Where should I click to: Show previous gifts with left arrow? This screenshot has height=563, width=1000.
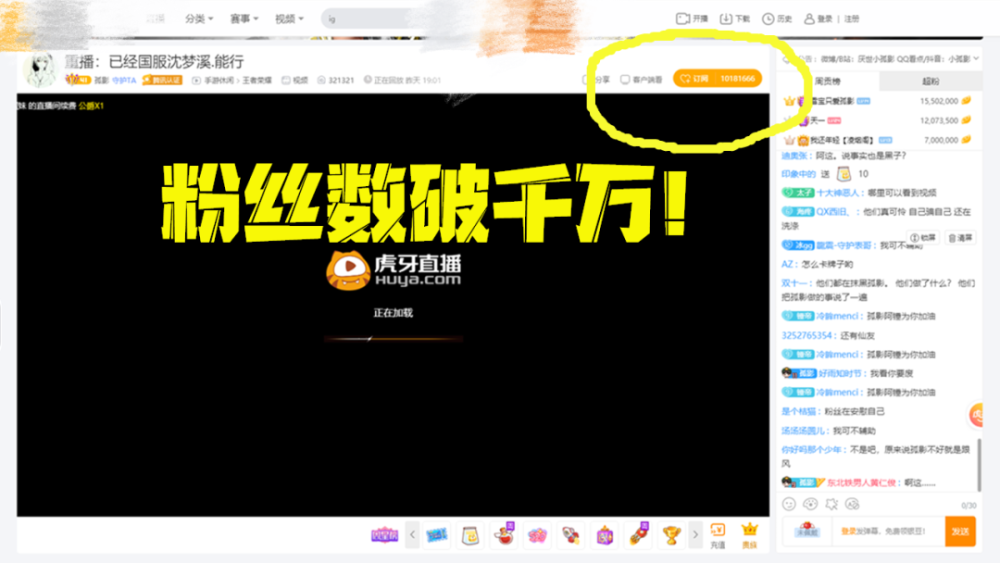412,535
